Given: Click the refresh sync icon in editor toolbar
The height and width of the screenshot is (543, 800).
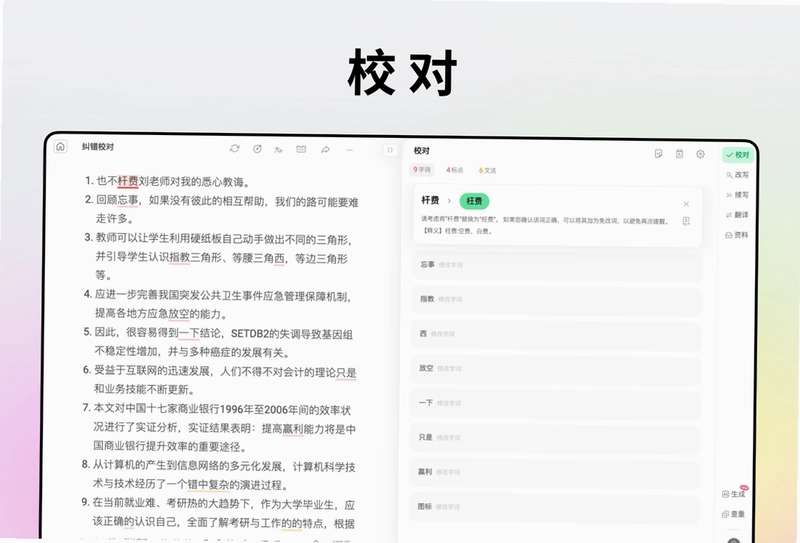Looking at the screenshot, I should click(x=235, y=149).
